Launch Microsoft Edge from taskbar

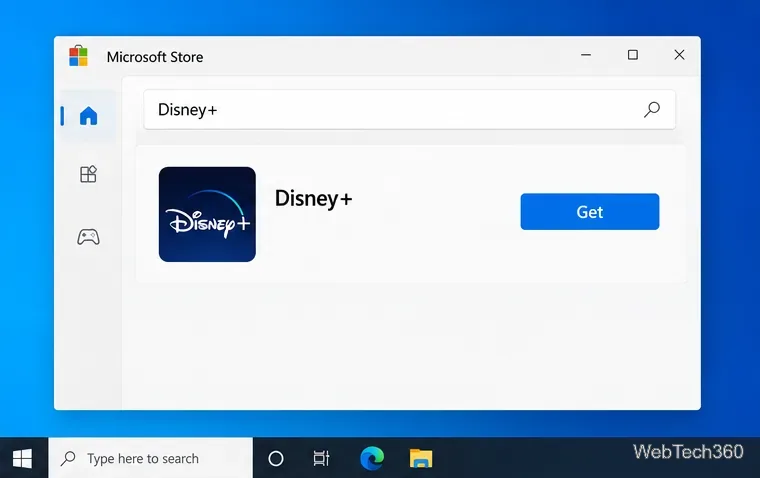pyautogui.click(x=372, y=458)
